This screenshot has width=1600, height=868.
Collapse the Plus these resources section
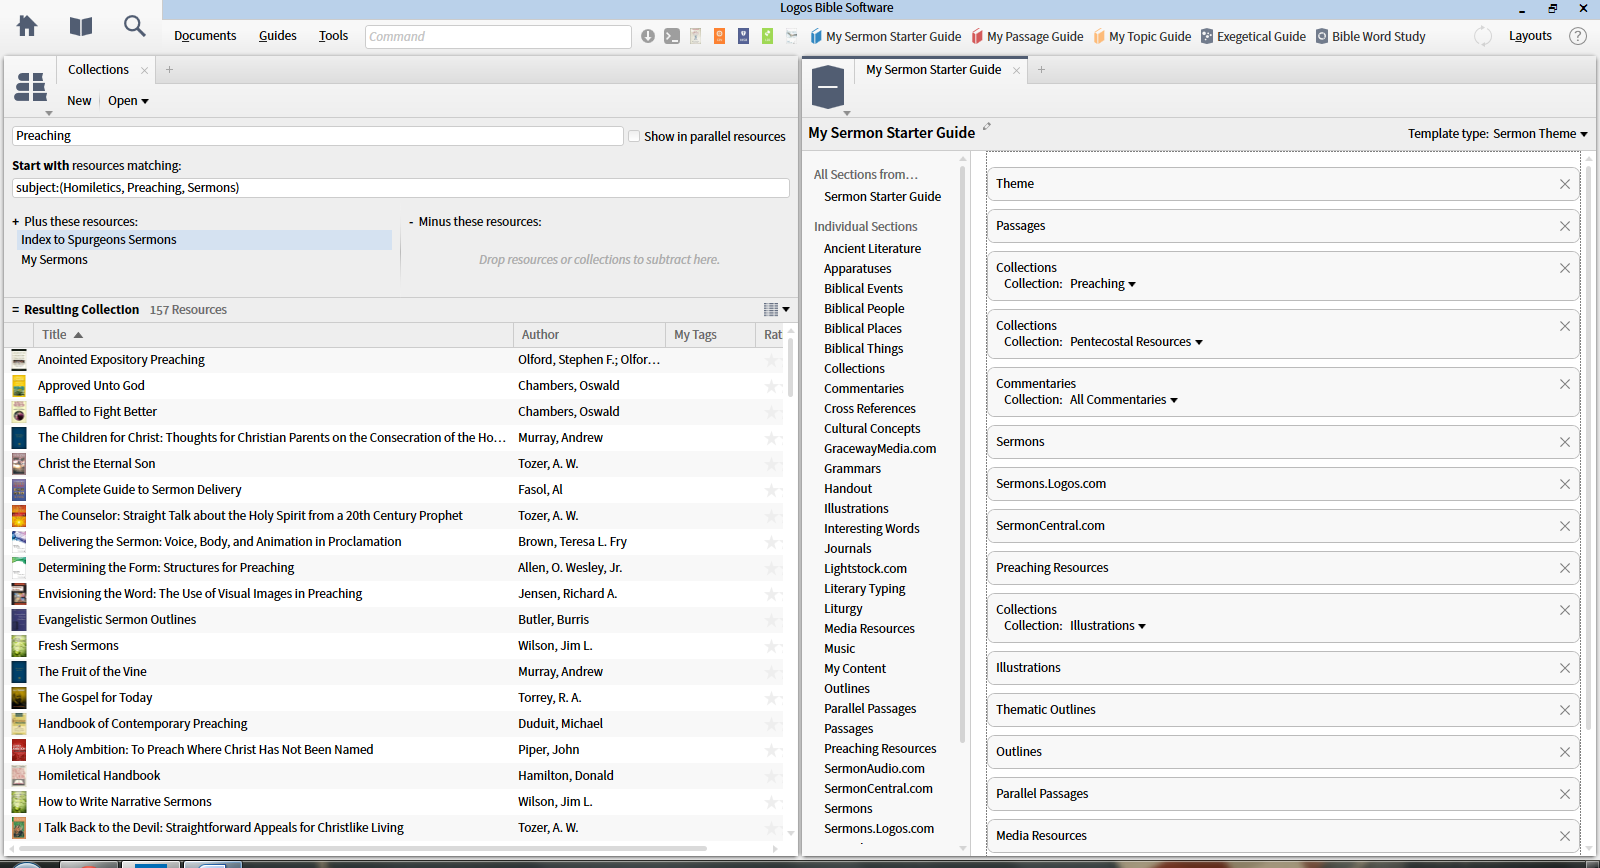click(16, 222)
